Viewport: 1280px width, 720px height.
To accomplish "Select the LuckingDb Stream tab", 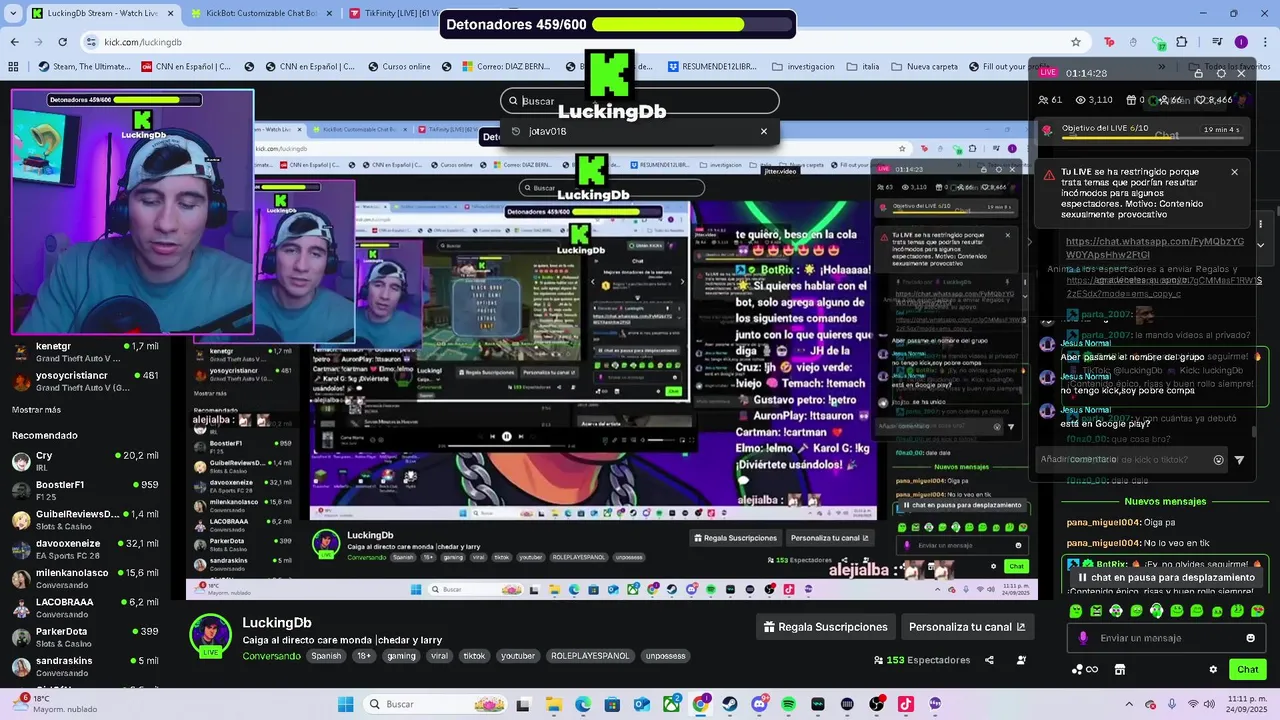I will [102, 13].
